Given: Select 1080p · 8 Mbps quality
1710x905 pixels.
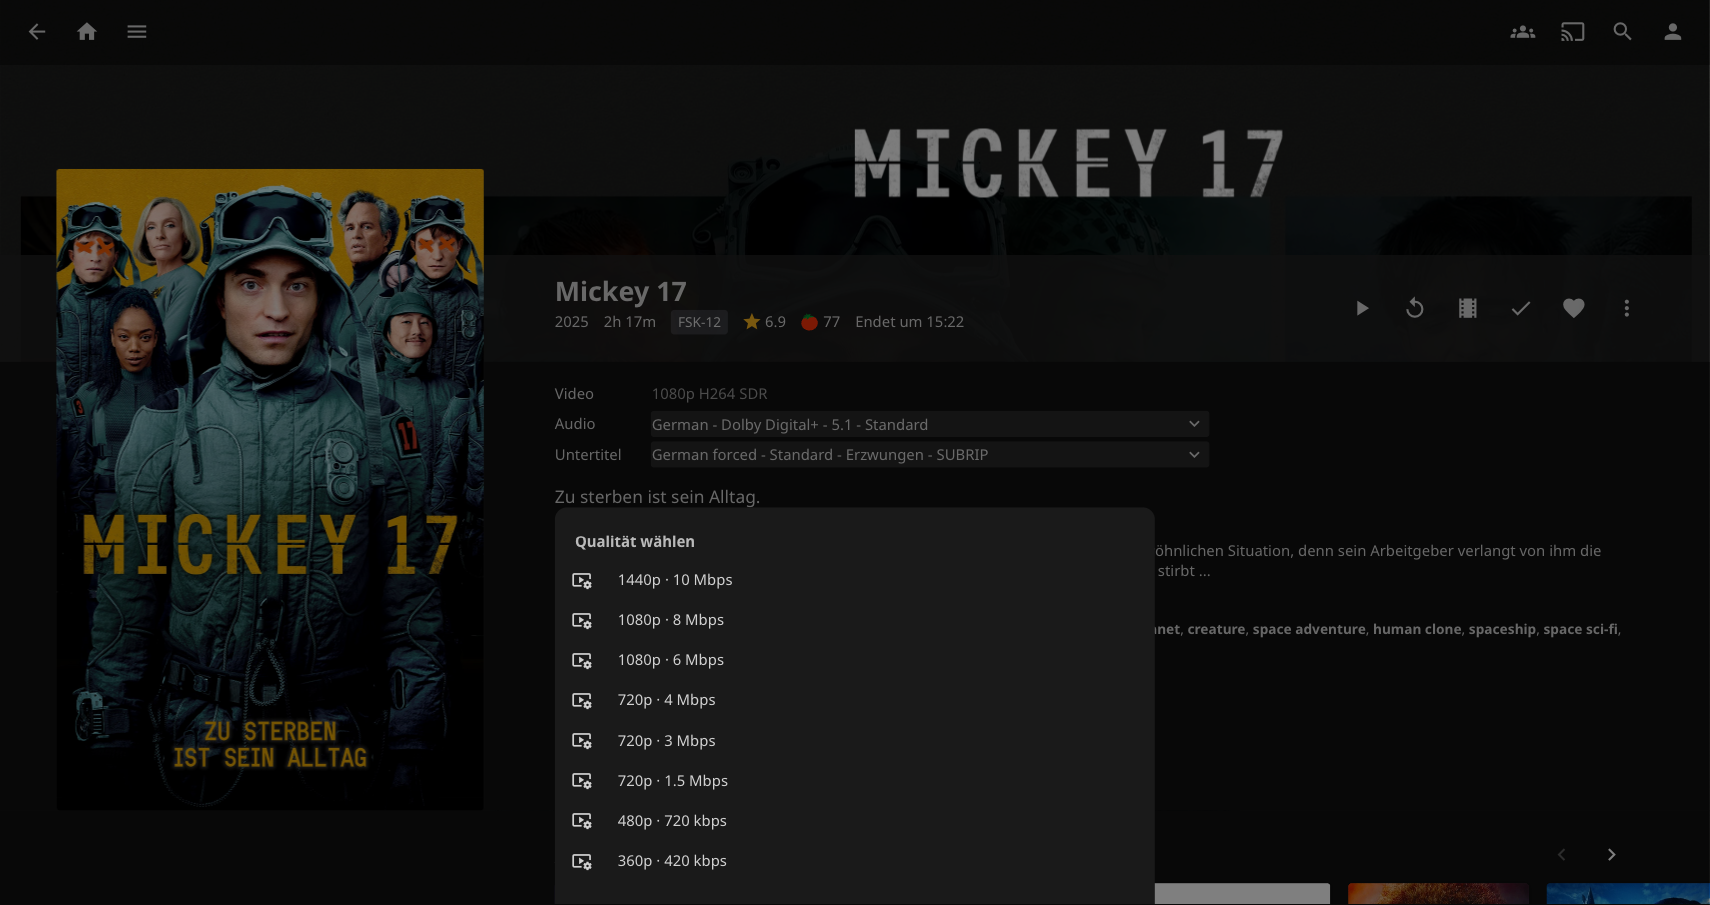Looking at the screenshot, I should [855, 620].
